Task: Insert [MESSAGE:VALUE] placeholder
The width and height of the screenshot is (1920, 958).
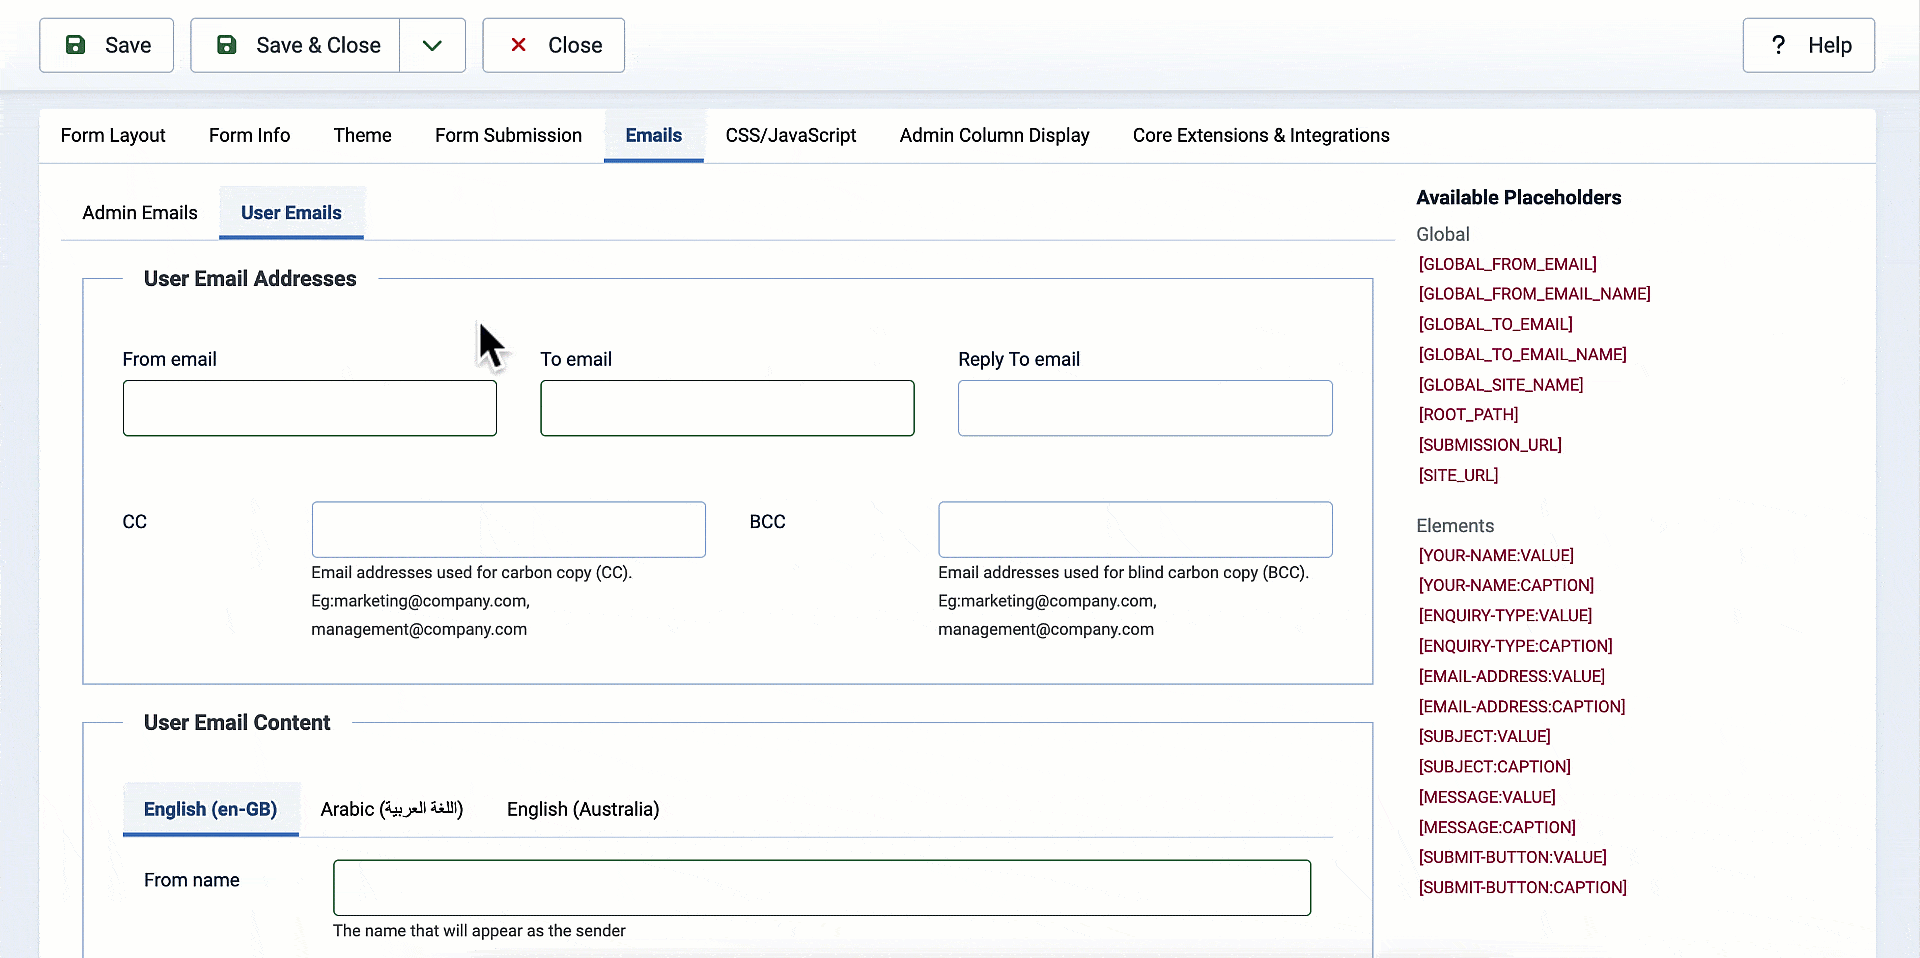Action: [x=1487, y=797]
